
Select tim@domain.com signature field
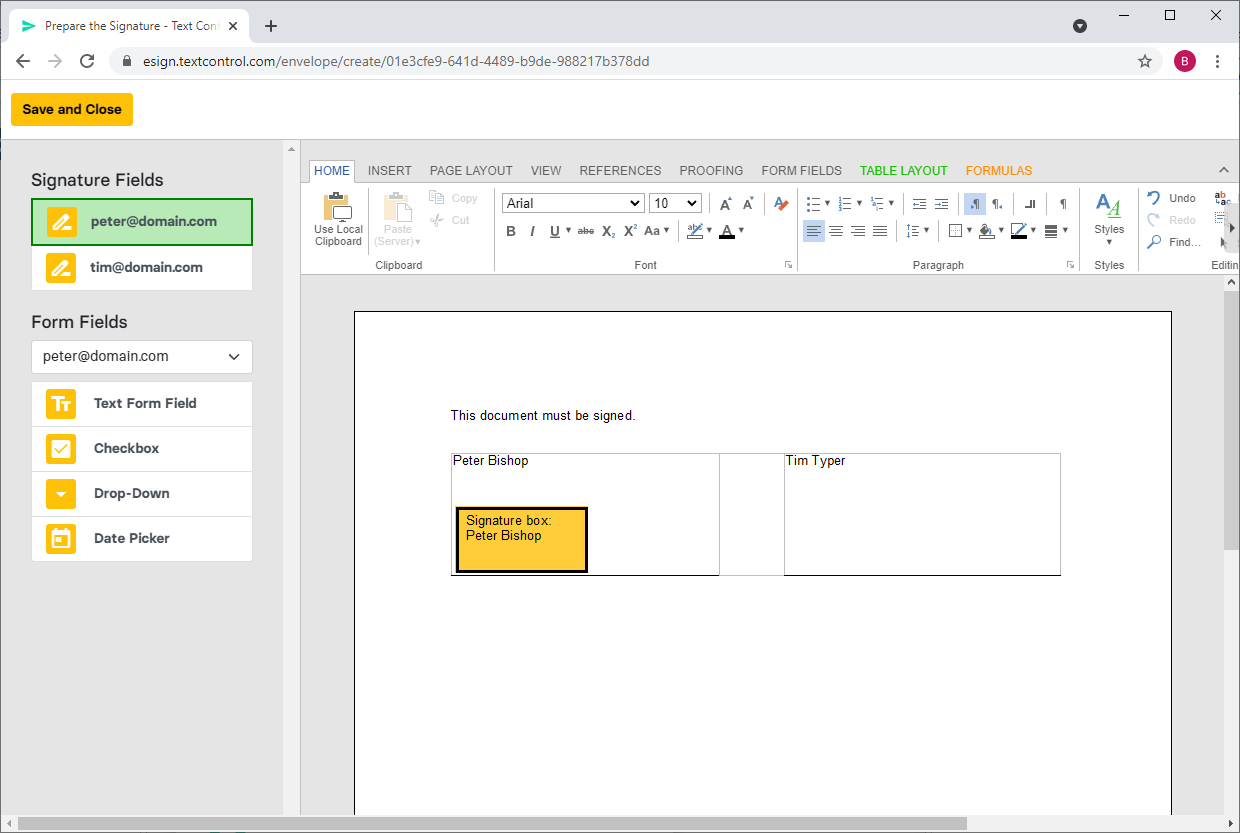pos(142,268)
